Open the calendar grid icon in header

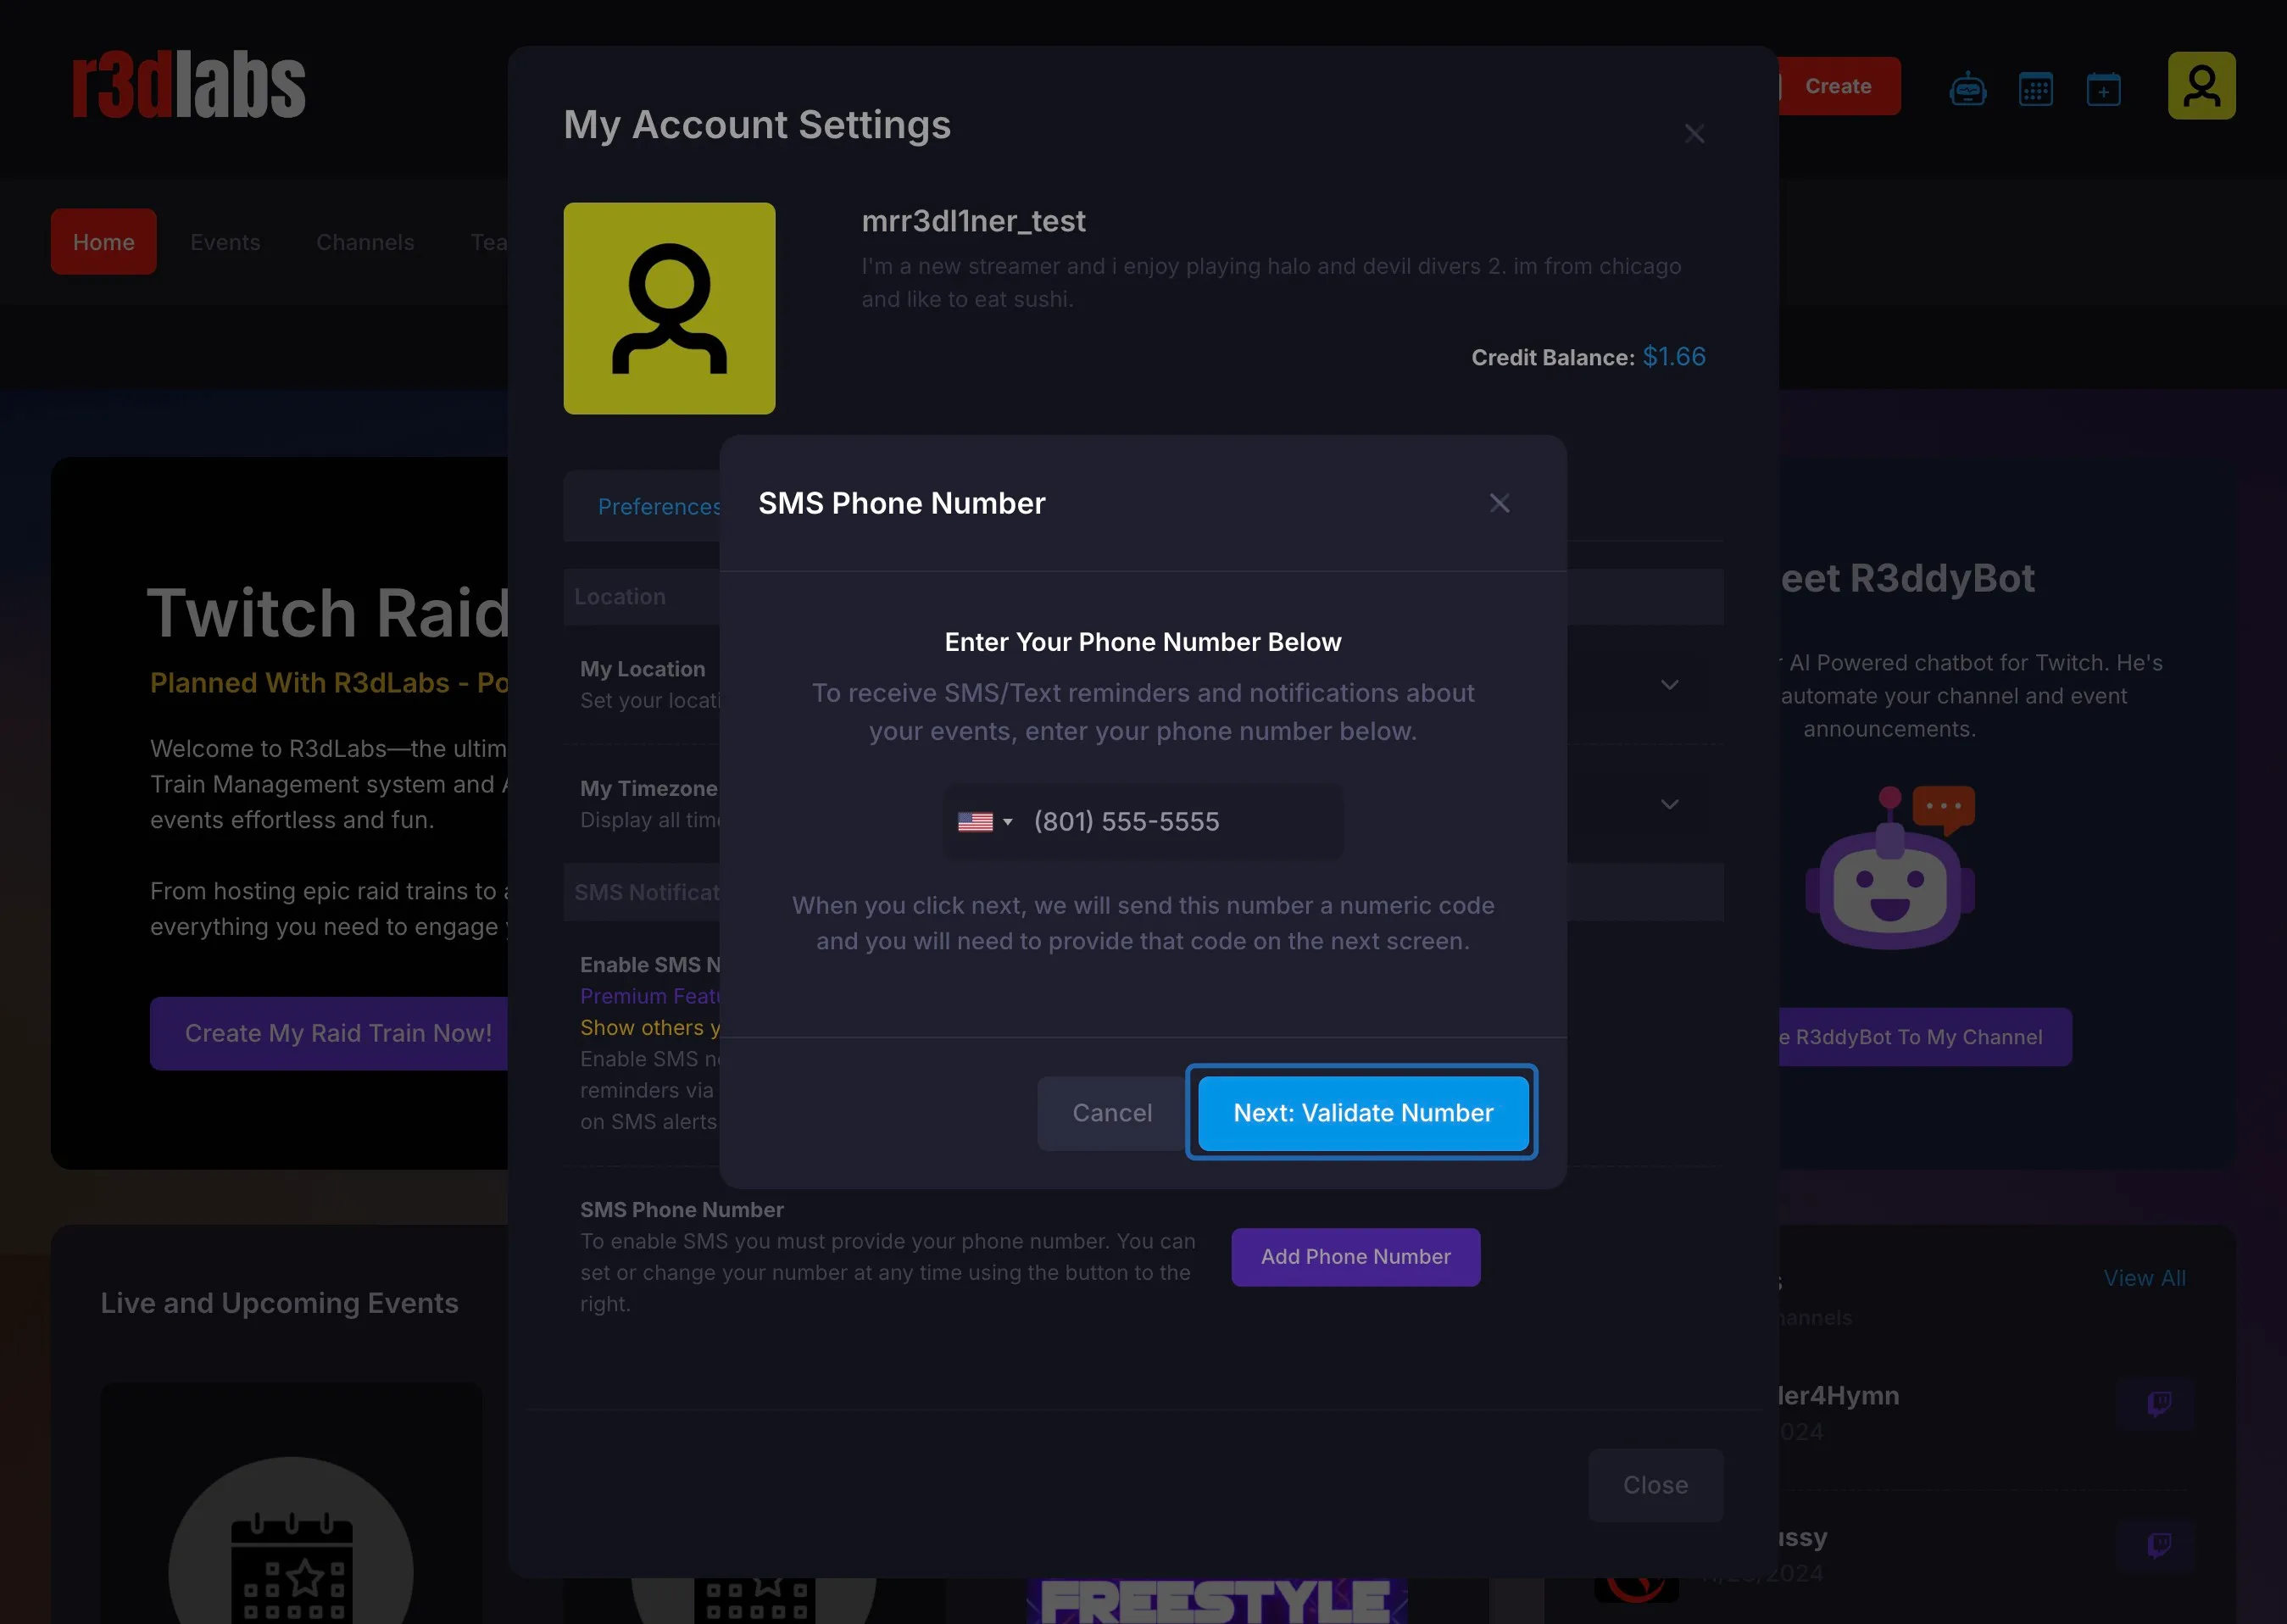[2035, 89]
